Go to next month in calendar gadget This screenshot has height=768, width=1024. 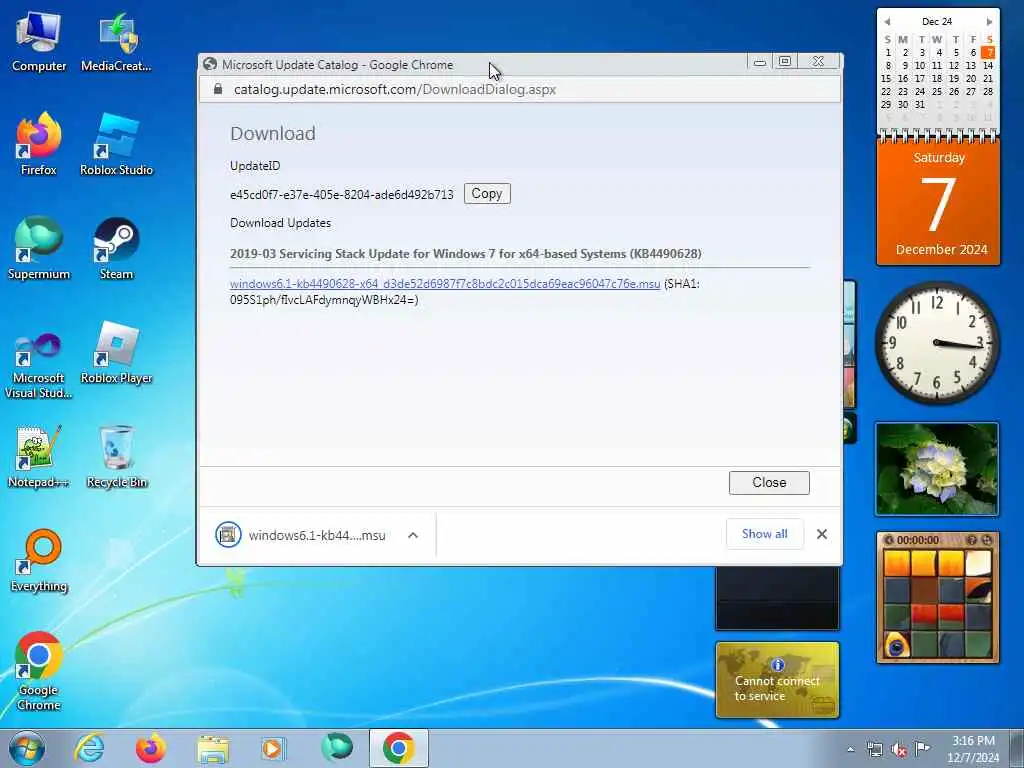(x=989, y=22)
